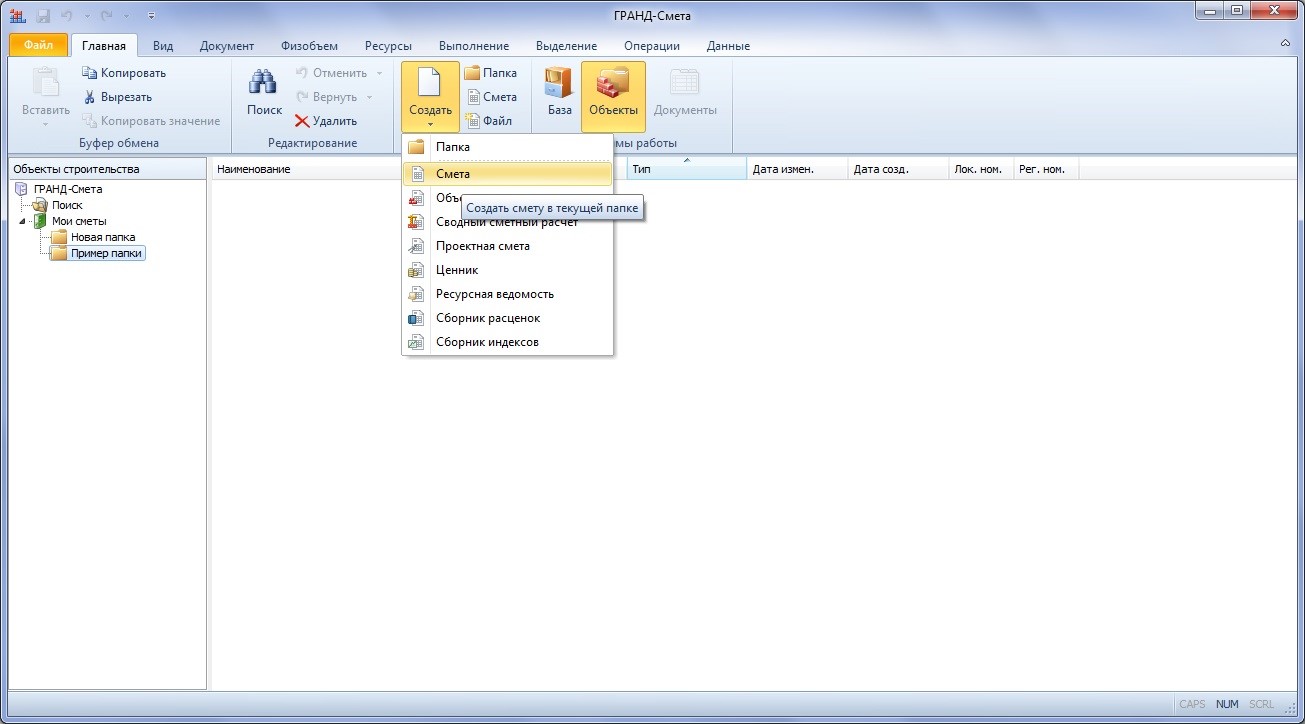
Task: Click the small Папка button in the ribbon
Action: 491,73
